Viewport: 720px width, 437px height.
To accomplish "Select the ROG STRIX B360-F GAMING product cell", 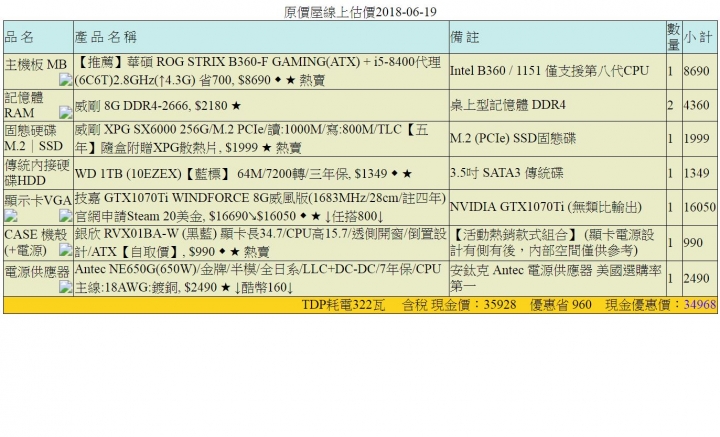I will (261, 71).
